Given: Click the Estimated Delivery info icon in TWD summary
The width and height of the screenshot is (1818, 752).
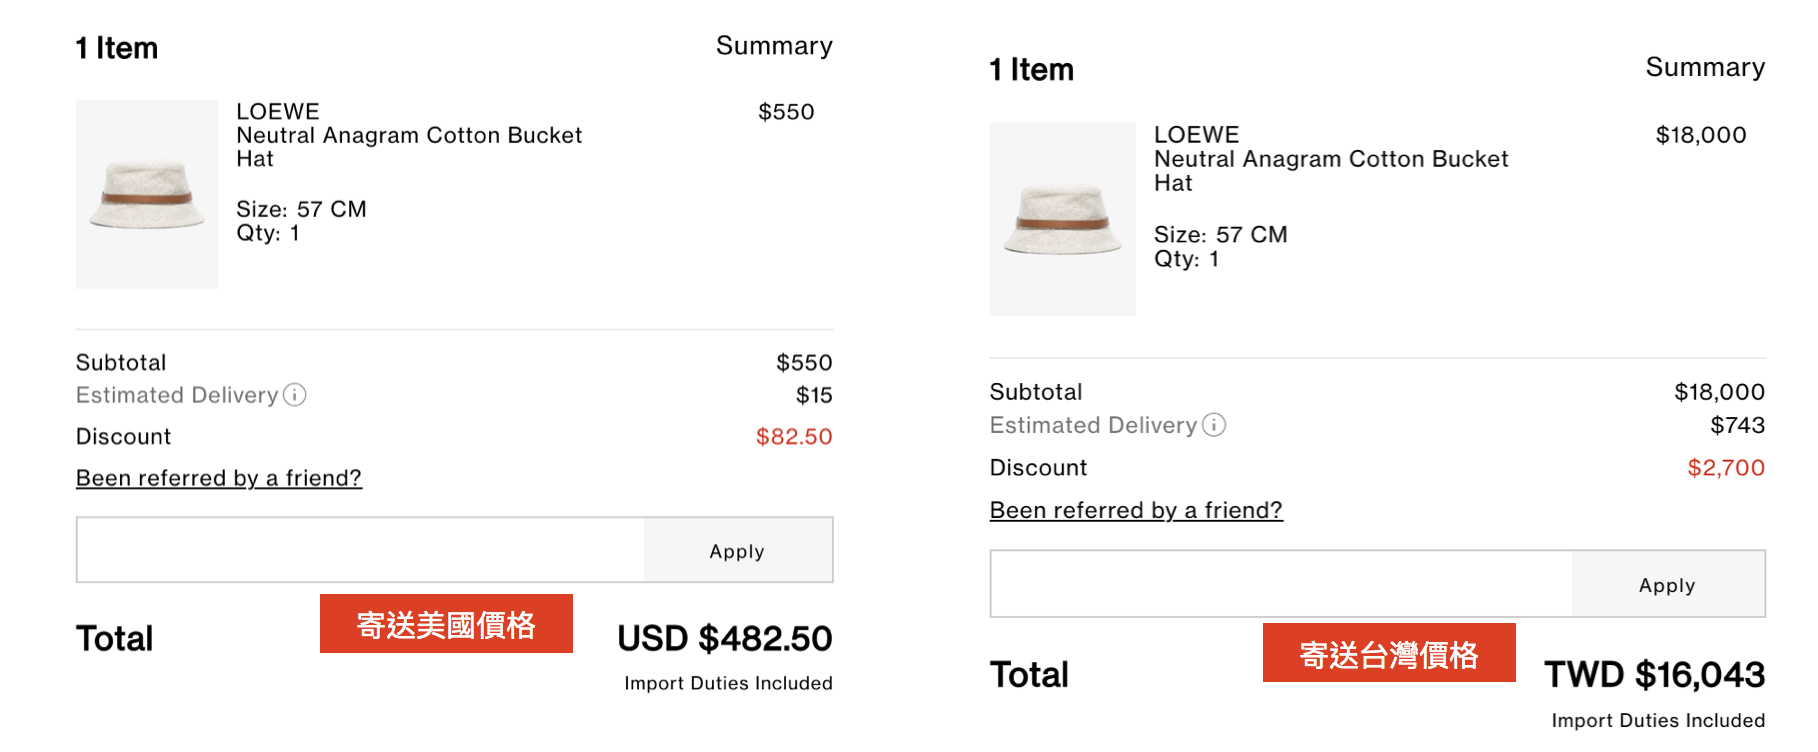Looking at the screenshot, I should pyautogui.click(x=1214, y=425).
